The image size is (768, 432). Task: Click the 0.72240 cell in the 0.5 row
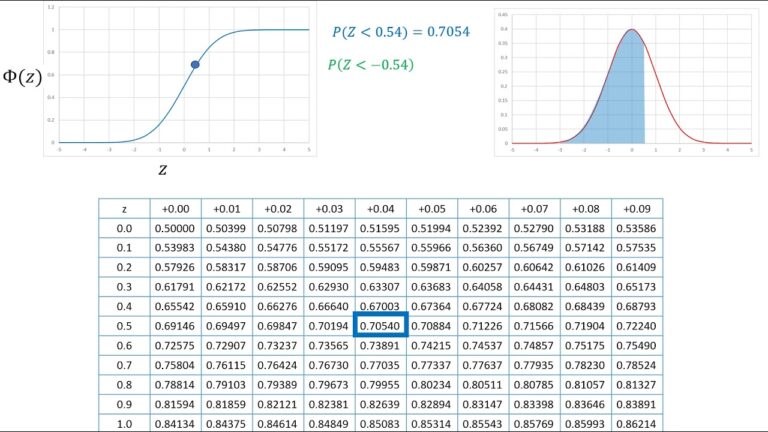pyautogui.click(x=637, y=326)
